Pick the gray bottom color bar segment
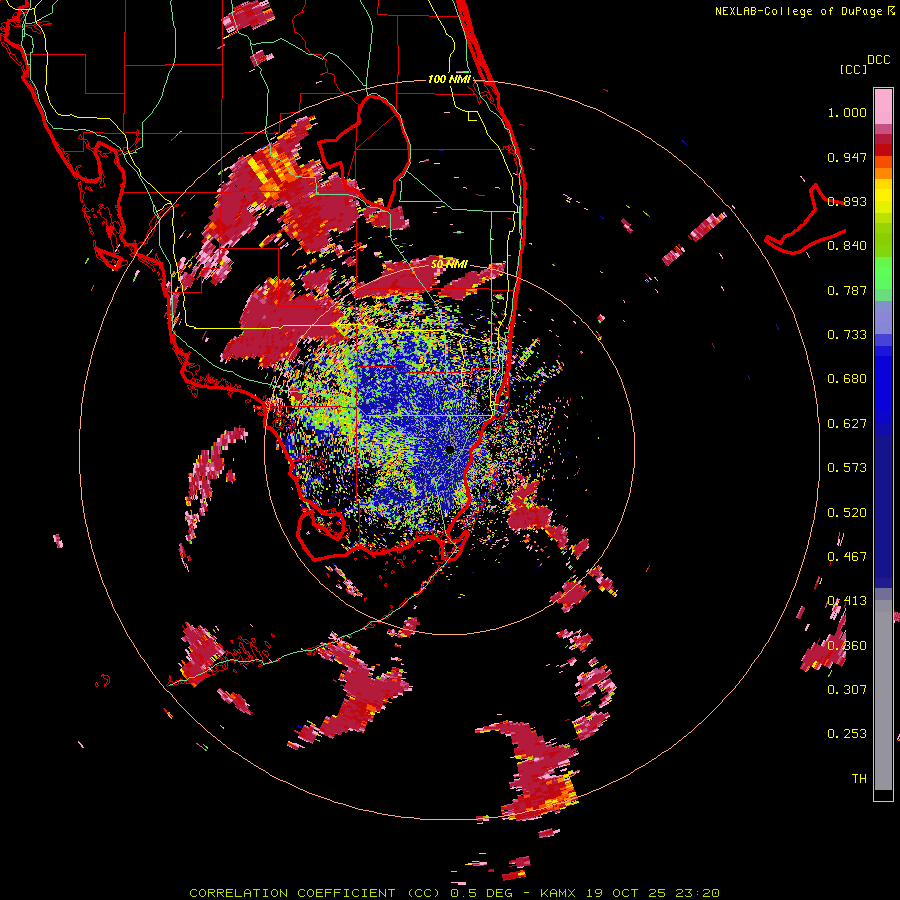This screenshot has width=900, height=900. coord(883,695)
